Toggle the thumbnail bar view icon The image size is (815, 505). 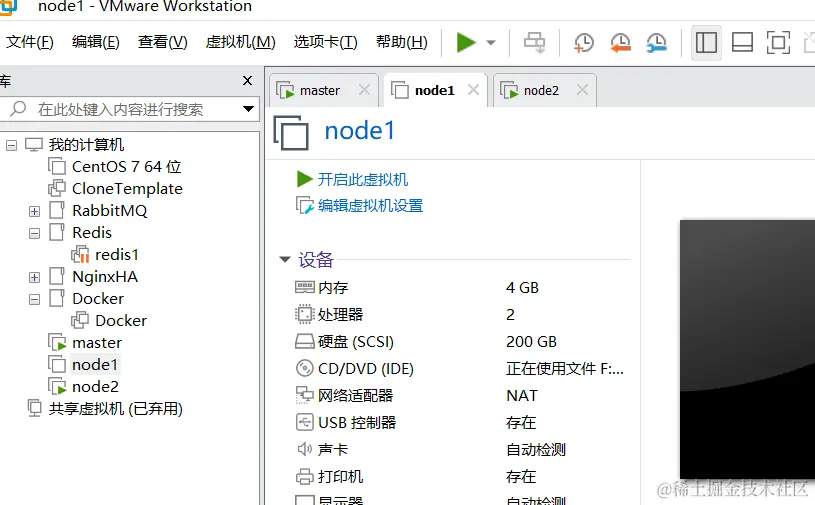click(742, 42)
